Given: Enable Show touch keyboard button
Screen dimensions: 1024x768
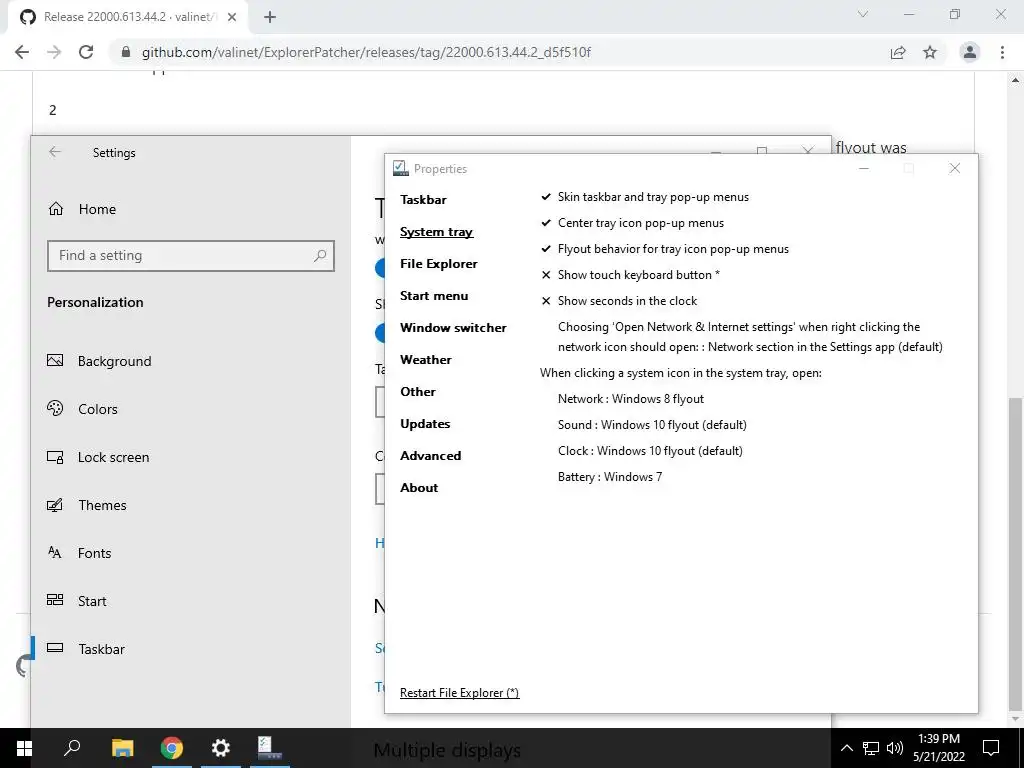Looking at the screenshot, I should tap(630, 275).
